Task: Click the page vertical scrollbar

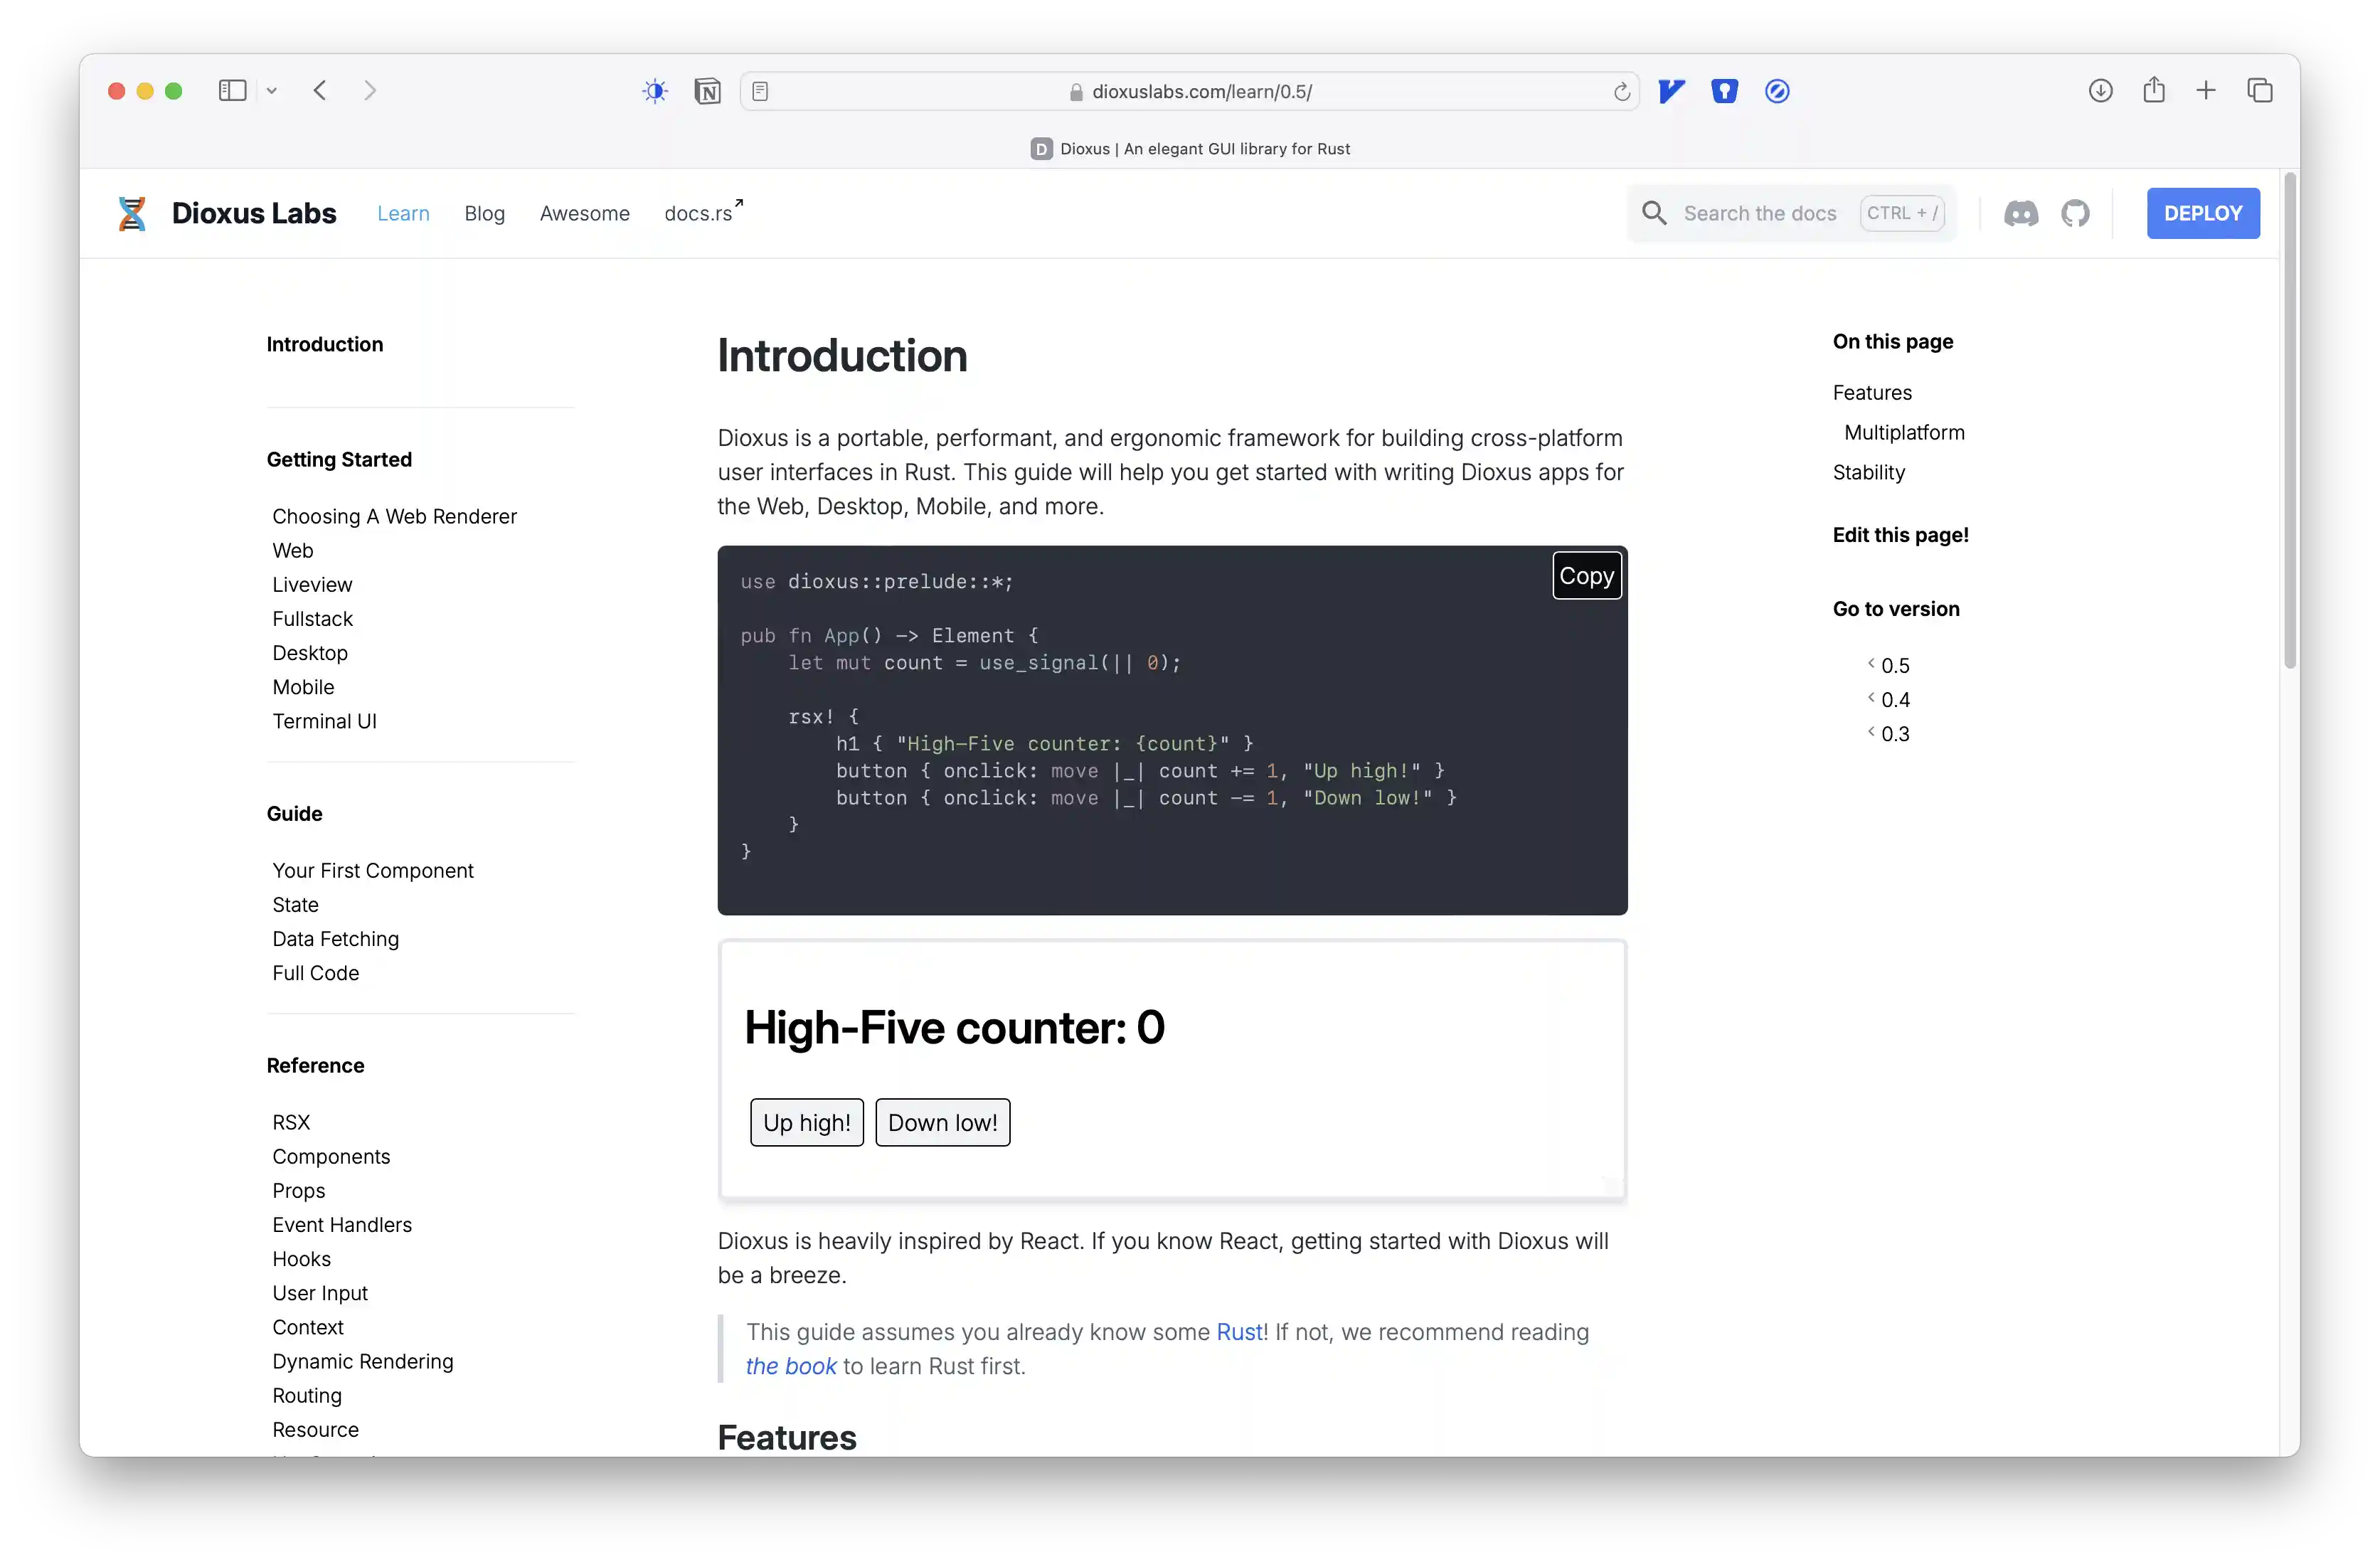Action: (x=2289, y=420)
